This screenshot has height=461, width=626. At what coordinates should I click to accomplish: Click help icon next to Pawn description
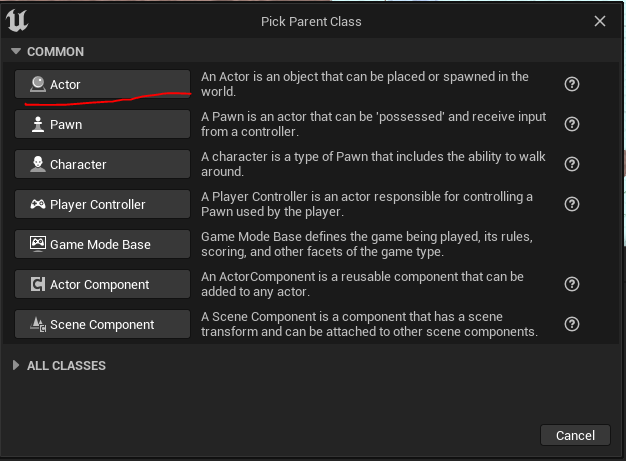572,125
